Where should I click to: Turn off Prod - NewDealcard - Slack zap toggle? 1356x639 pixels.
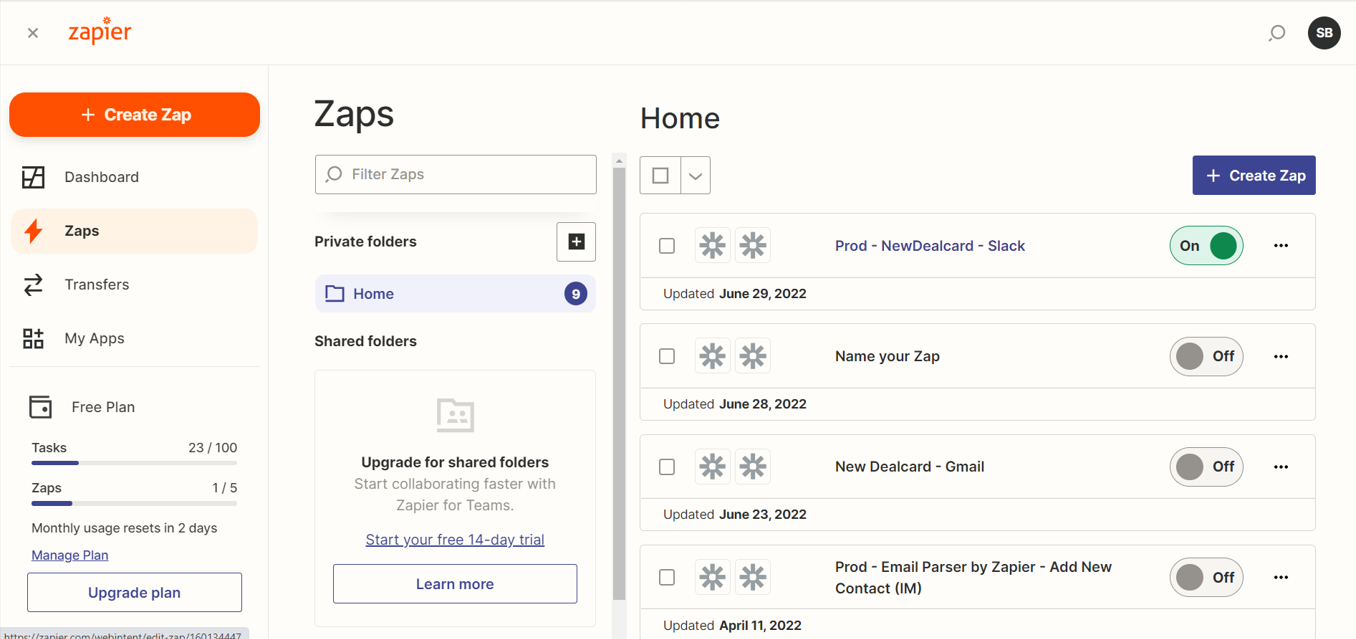click(1206, 246)
